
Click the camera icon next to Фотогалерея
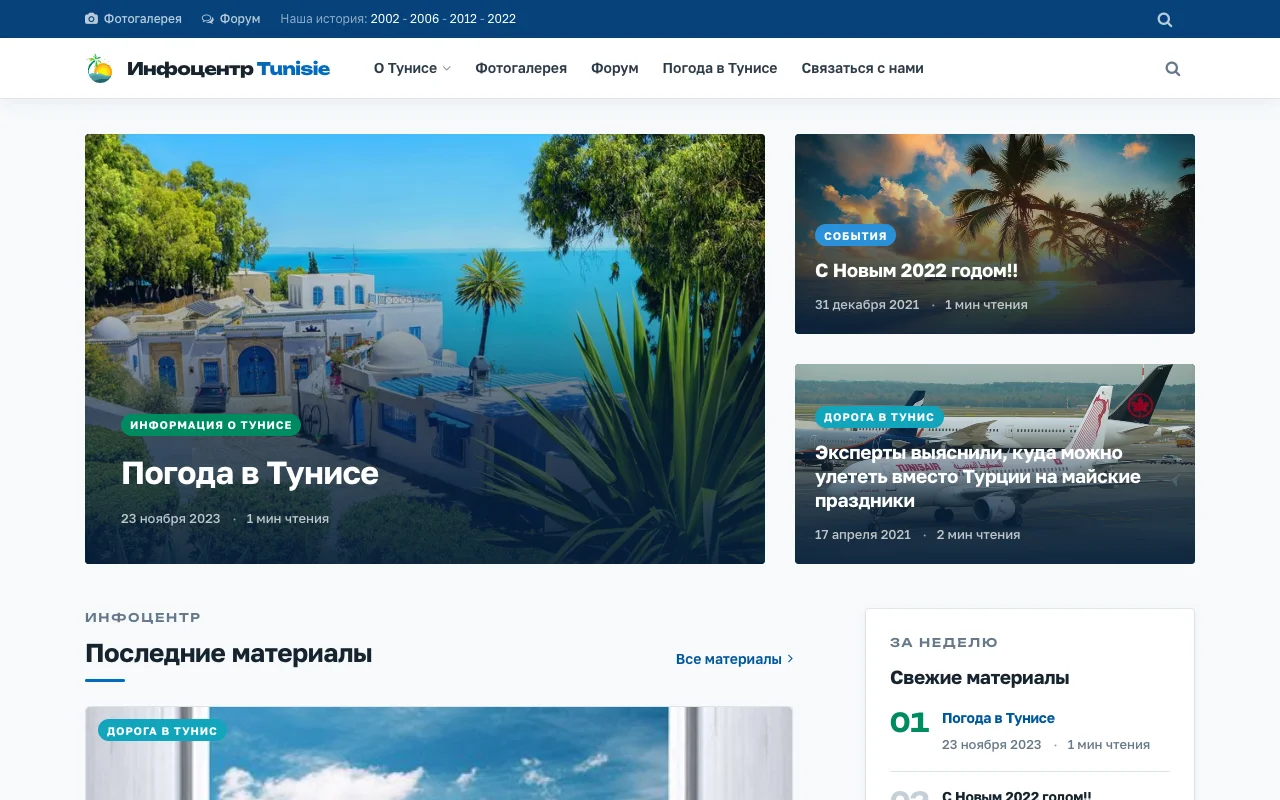click(x=91, y=19)
